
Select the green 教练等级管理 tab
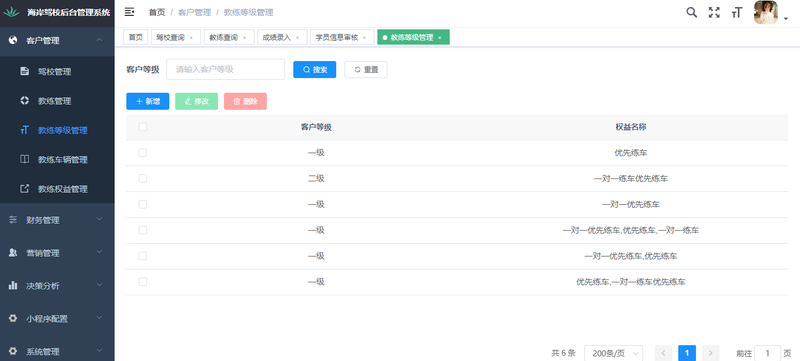pyautogui.click(x=412, y=38)
